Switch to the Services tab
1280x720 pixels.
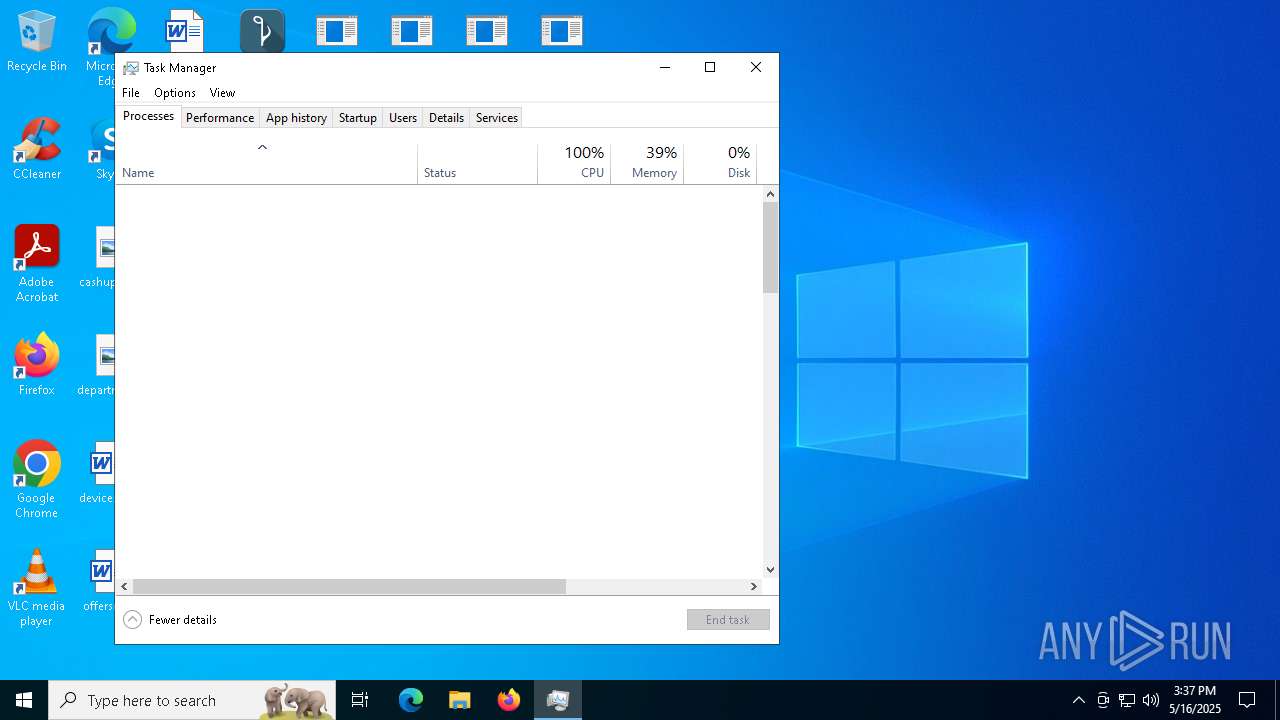pos(497,118)
